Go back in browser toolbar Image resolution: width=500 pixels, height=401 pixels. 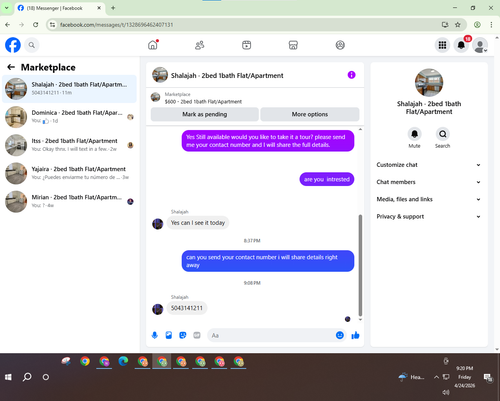point(8,25)
